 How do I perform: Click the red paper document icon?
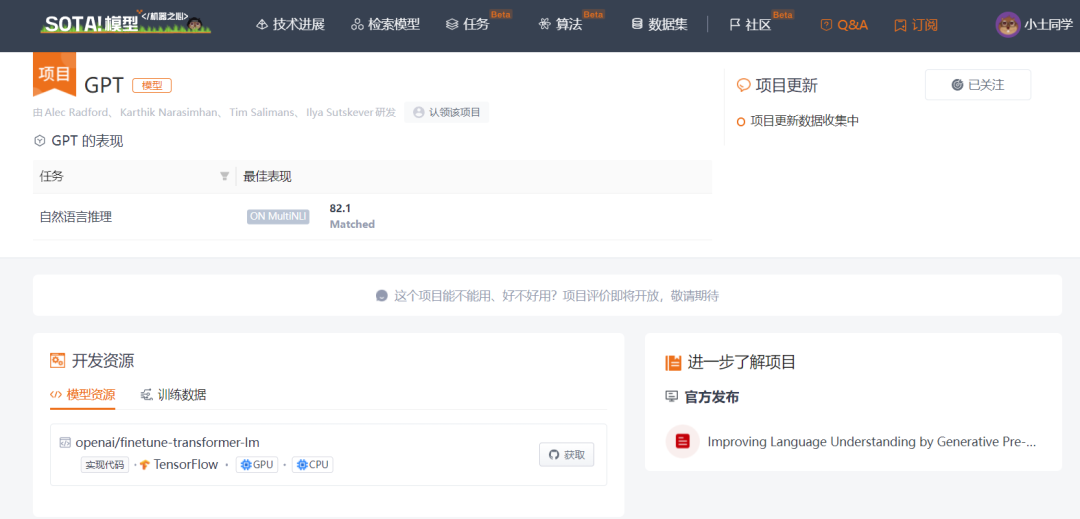pyautogui.click(x=682, y=441)
